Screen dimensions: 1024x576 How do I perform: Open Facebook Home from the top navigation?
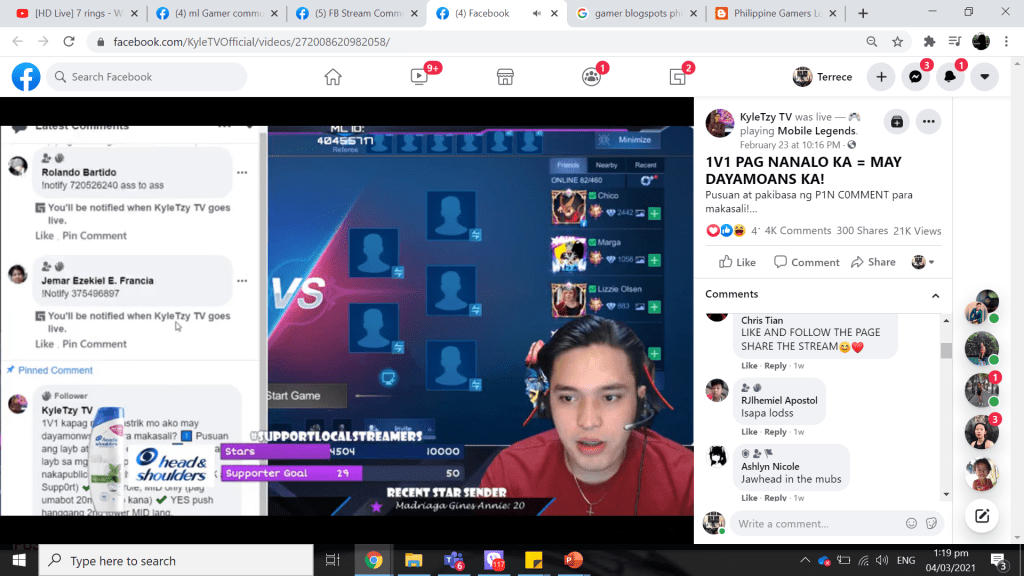(333, 77)
